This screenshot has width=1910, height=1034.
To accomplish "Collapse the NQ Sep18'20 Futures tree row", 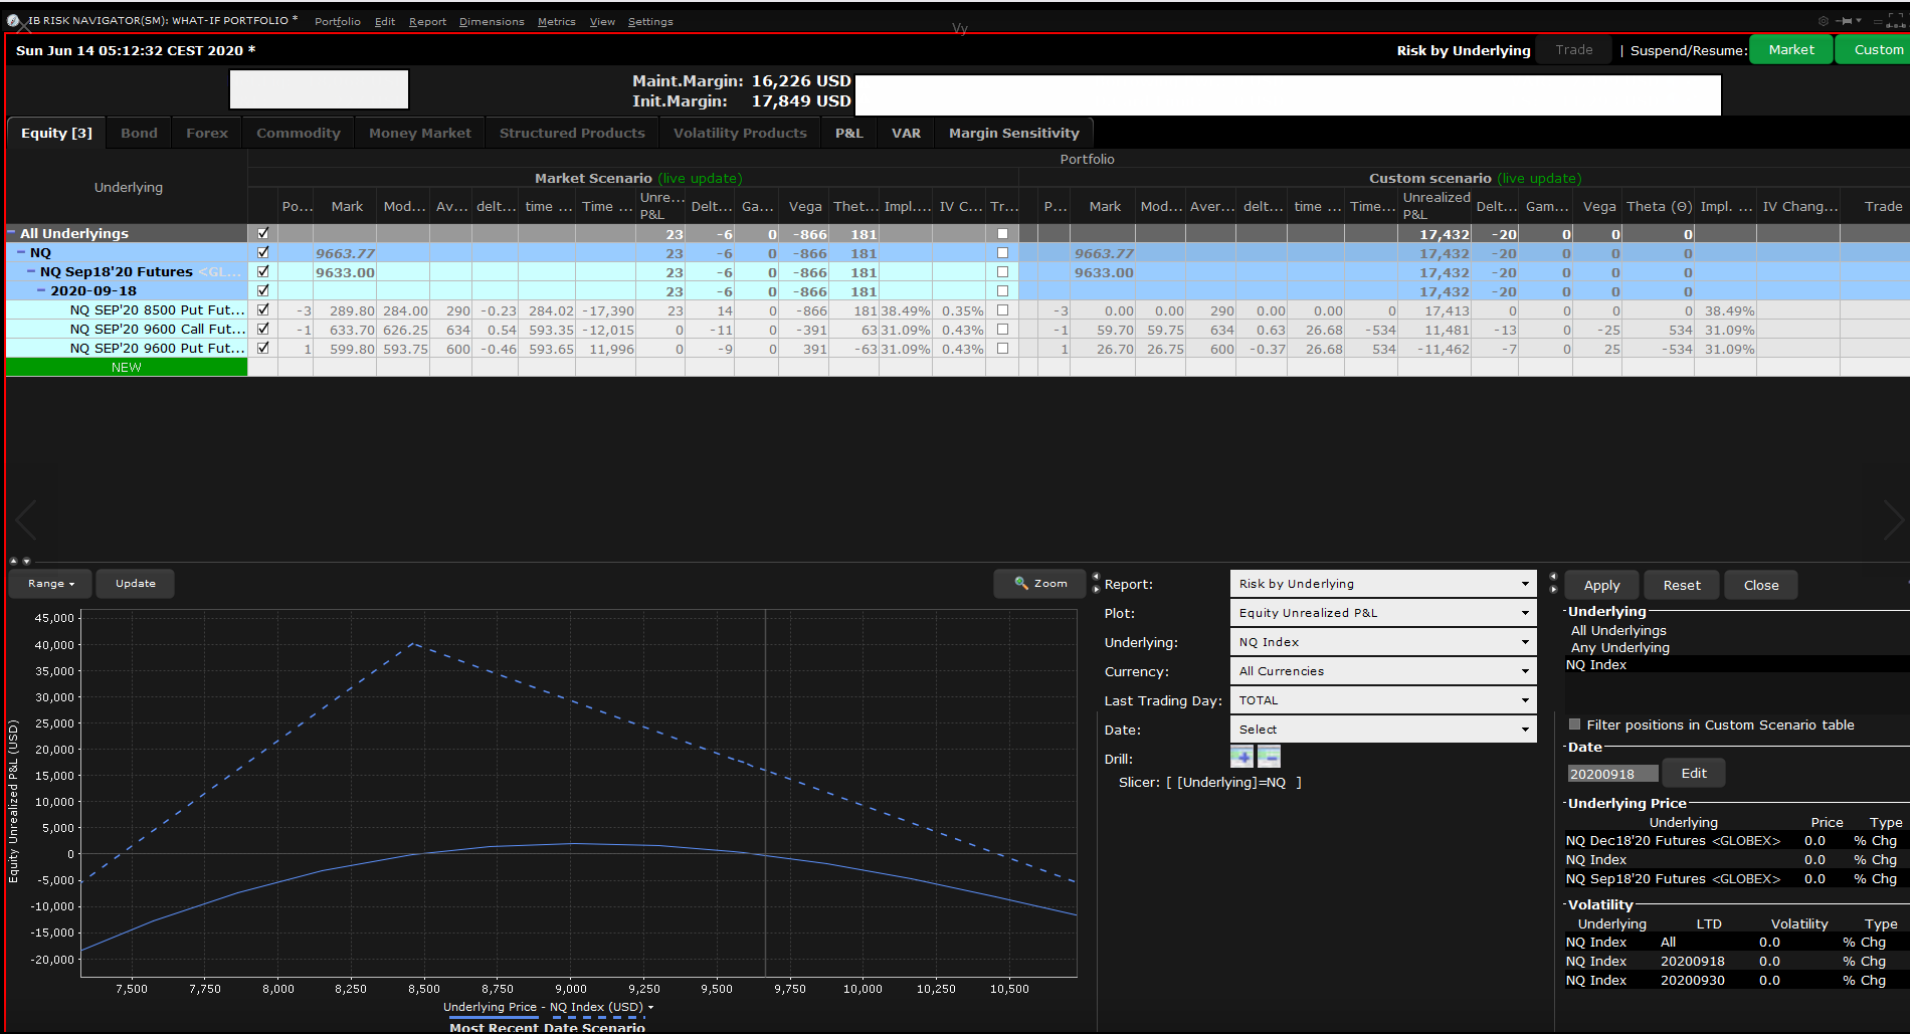I will (31, 272).
